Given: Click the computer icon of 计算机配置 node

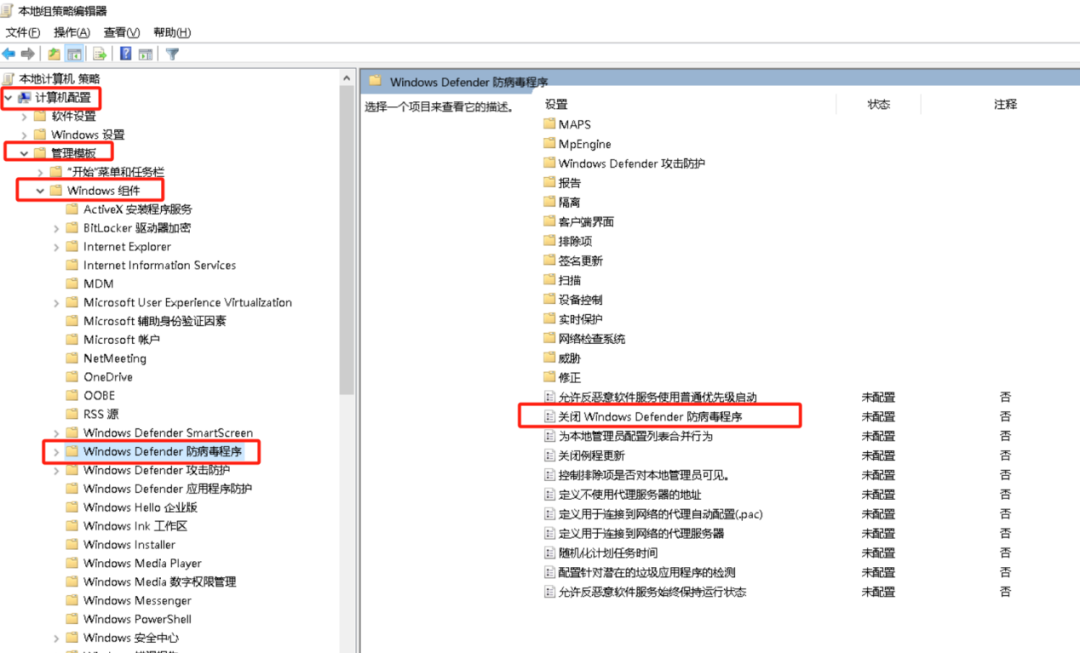Looking at the screenshot, I should [x=25, y=97].
